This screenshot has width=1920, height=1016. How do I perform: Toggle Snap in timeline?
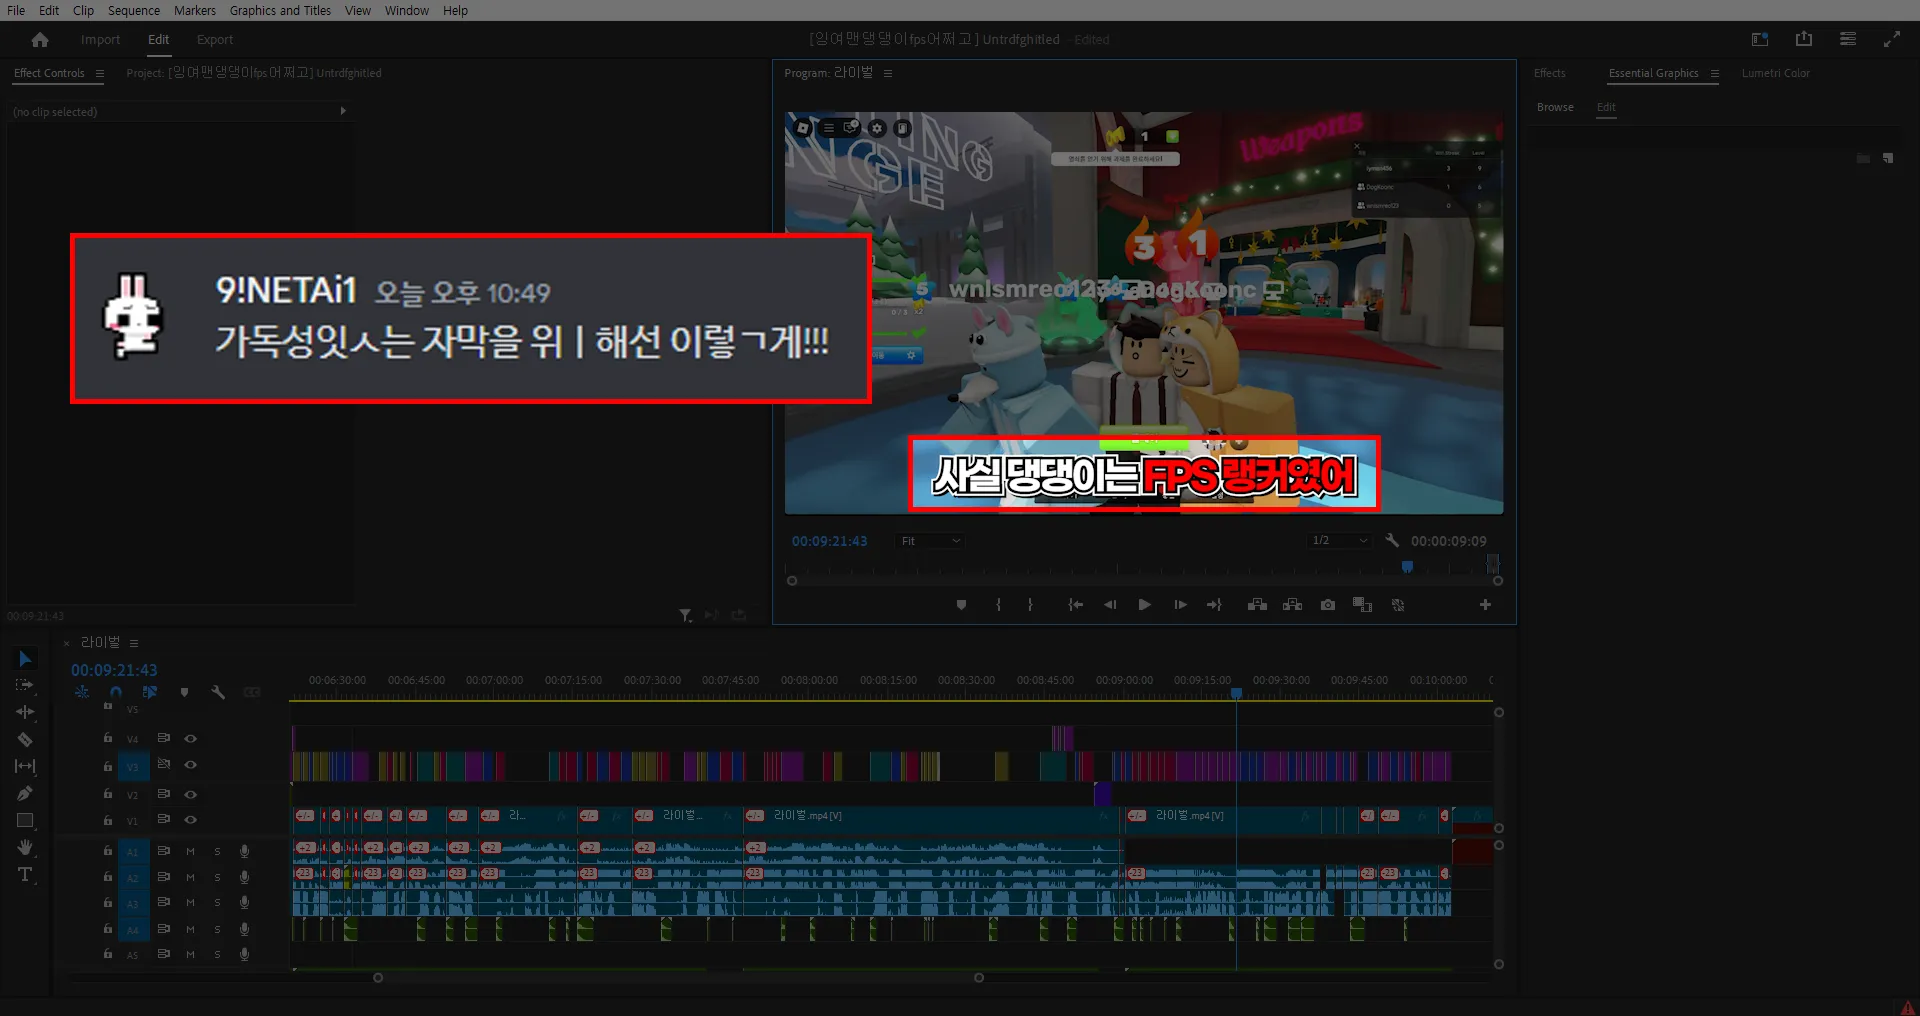click(x=116, y=692)
